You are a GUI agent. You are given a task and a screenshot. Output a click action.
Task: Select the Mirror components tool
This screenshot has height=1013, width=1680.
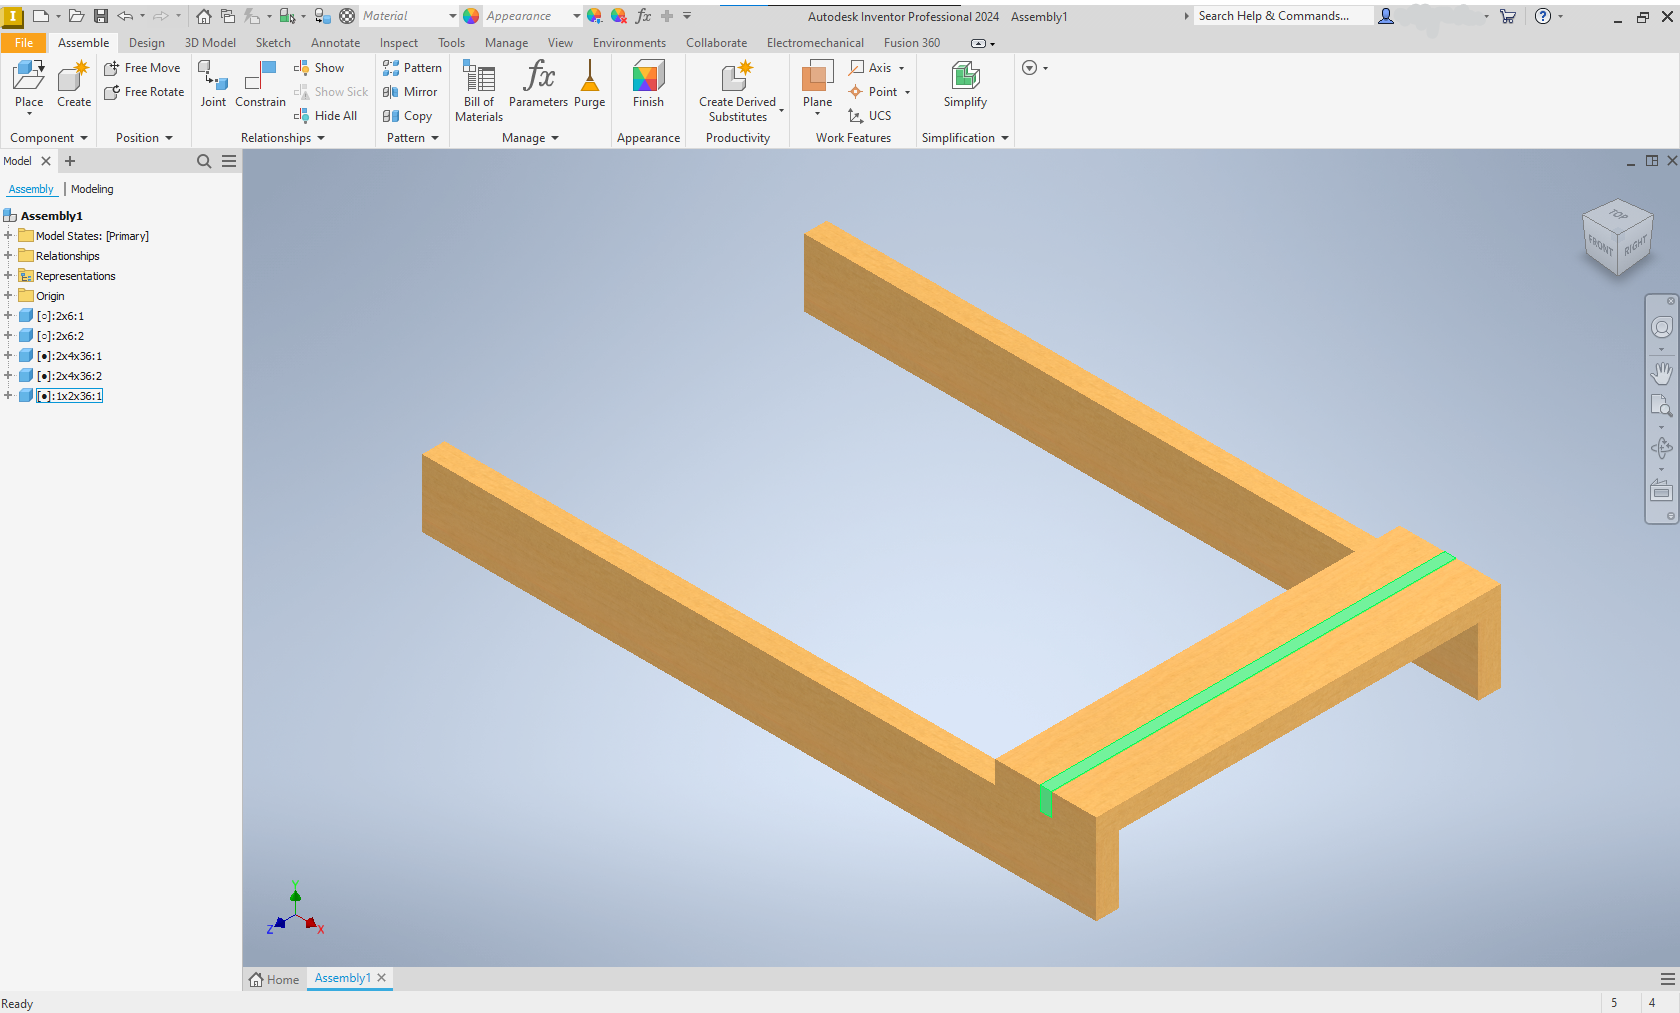(410, 92)
